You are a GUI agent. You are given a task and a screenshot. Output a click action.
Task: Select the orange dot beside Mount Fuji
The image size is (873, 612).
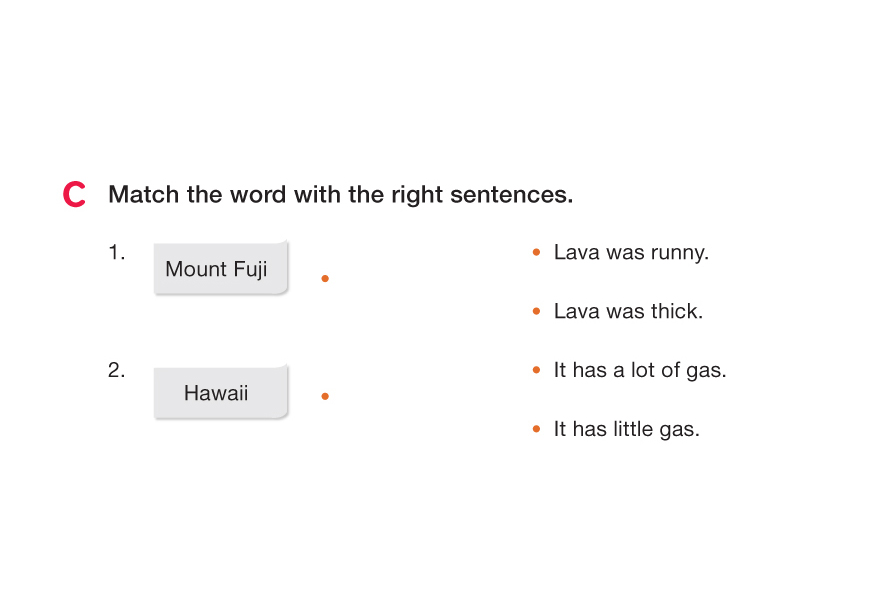pos(325,279)
